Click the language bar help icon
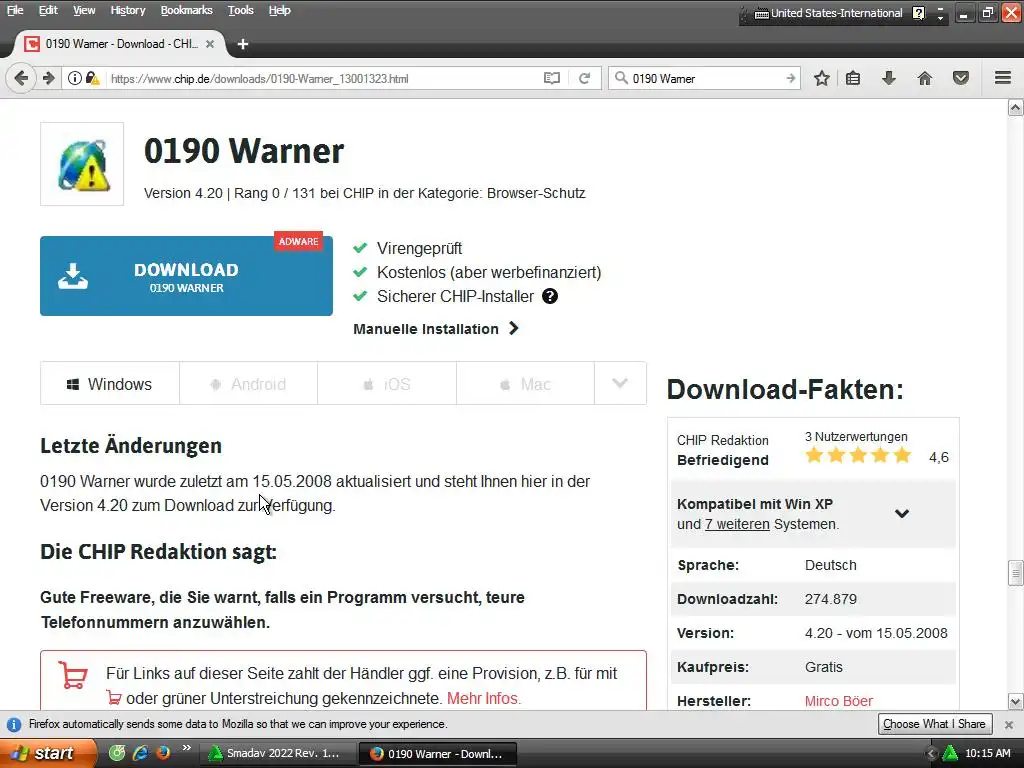The image size is (1024, 768). (919, 13)
